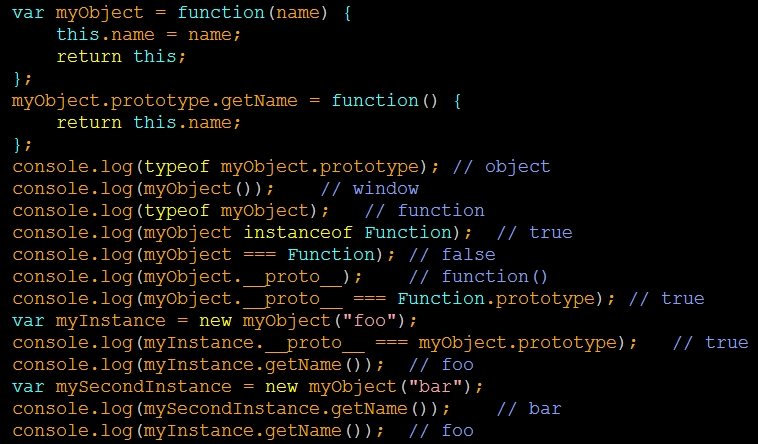Image resolution: width=758 pixels, height=444 pixels.
Task: Click the '// bar' comment
Action: click(529, 409)
